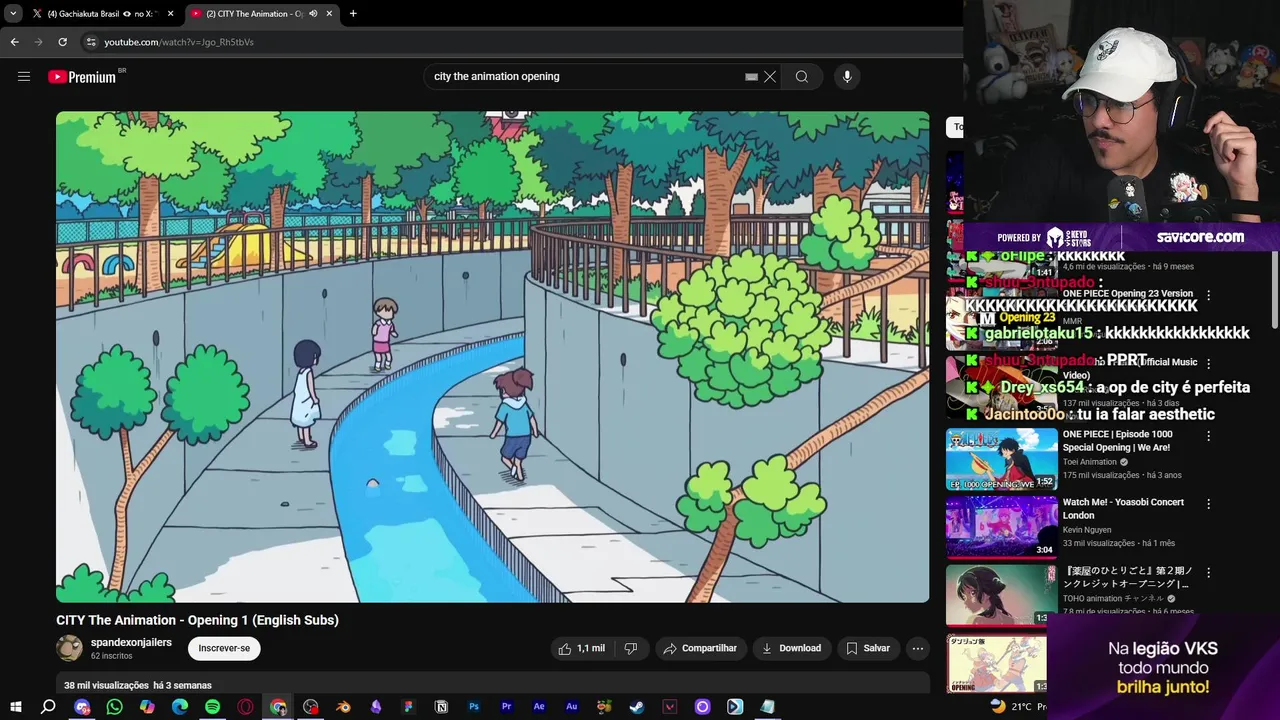Like the video (1,1 mil)
1280x720 pixels.
coord(582,648)
